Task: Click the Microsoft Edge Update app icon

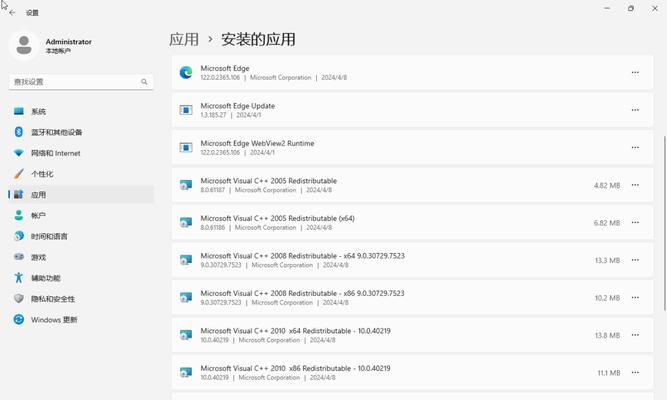Action: [186, 110]
